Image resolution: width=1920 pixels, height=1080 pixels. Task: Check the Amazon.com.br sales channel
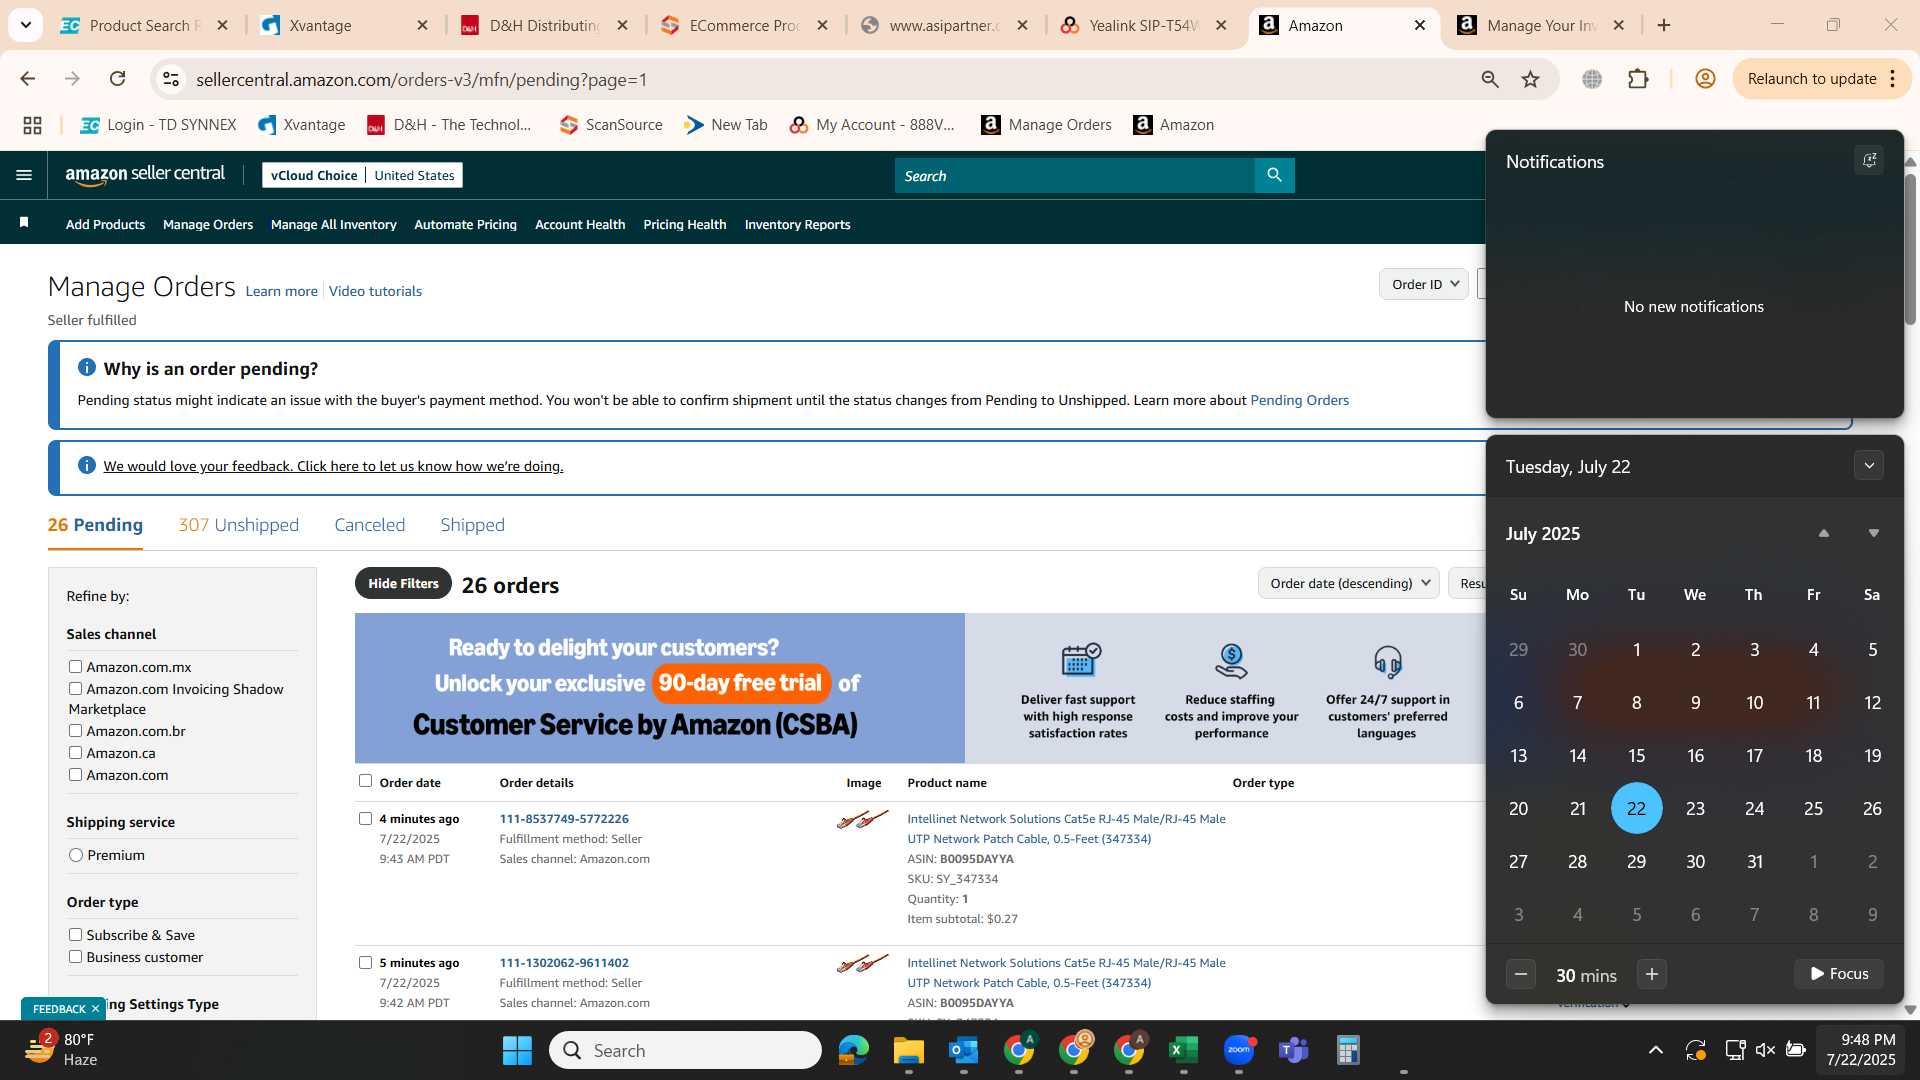(x=75, y=730)
